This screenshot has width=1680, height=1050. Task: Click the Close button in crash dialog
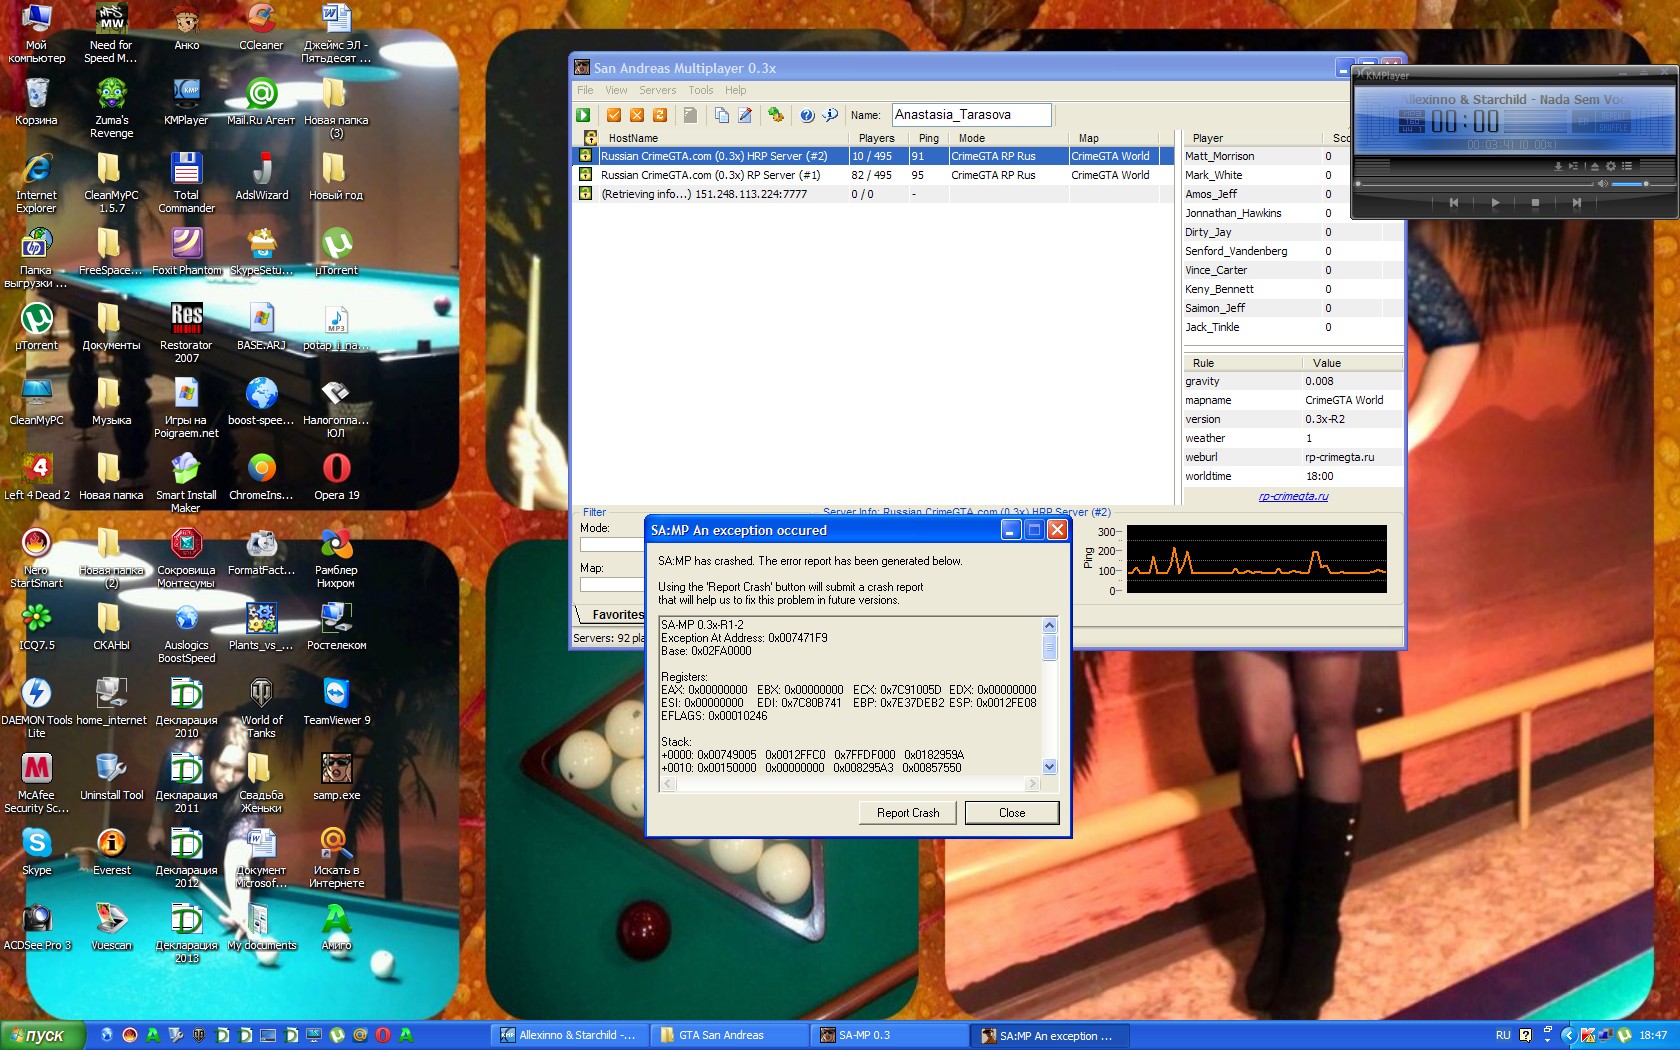coord(1012,813)
